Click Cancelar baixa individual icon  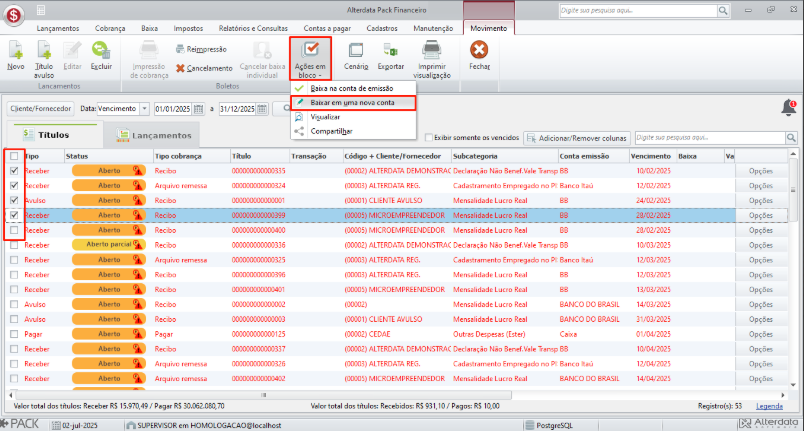(x=262, y=50)
